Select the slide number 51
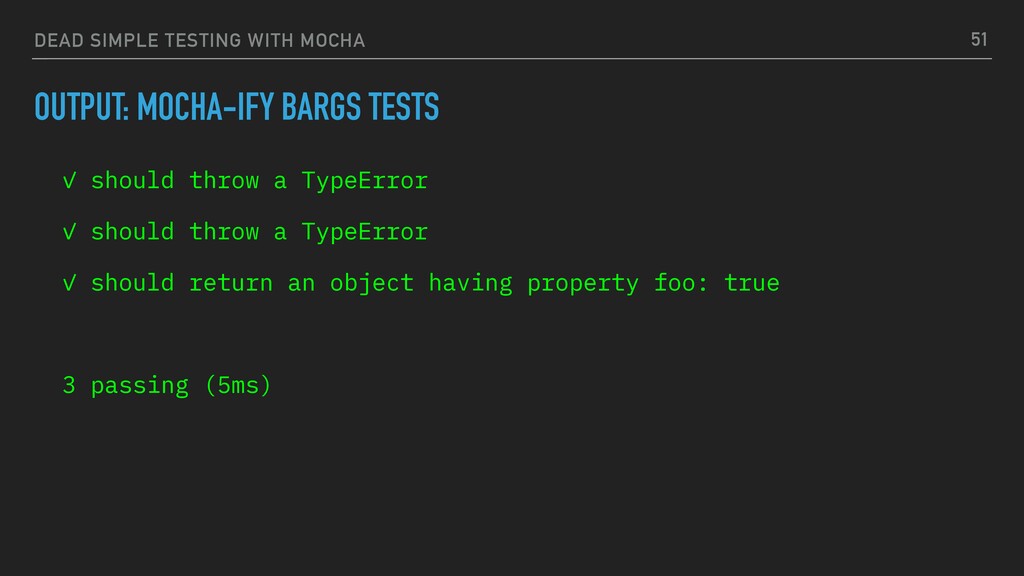The width and height of the screenshot is (1024, 576). pyautogui.click(x=978, y=40)
